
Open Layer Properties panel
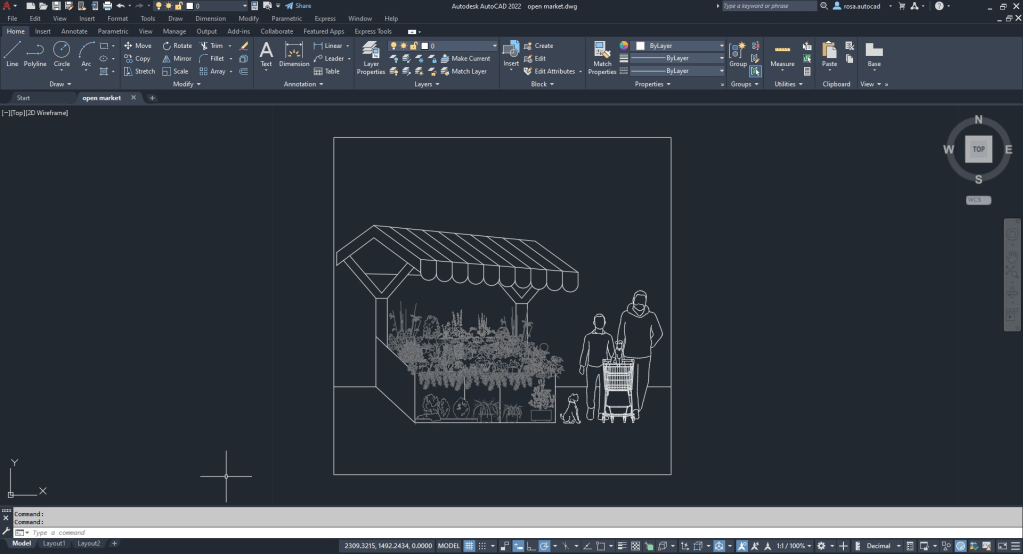(371, 58)
